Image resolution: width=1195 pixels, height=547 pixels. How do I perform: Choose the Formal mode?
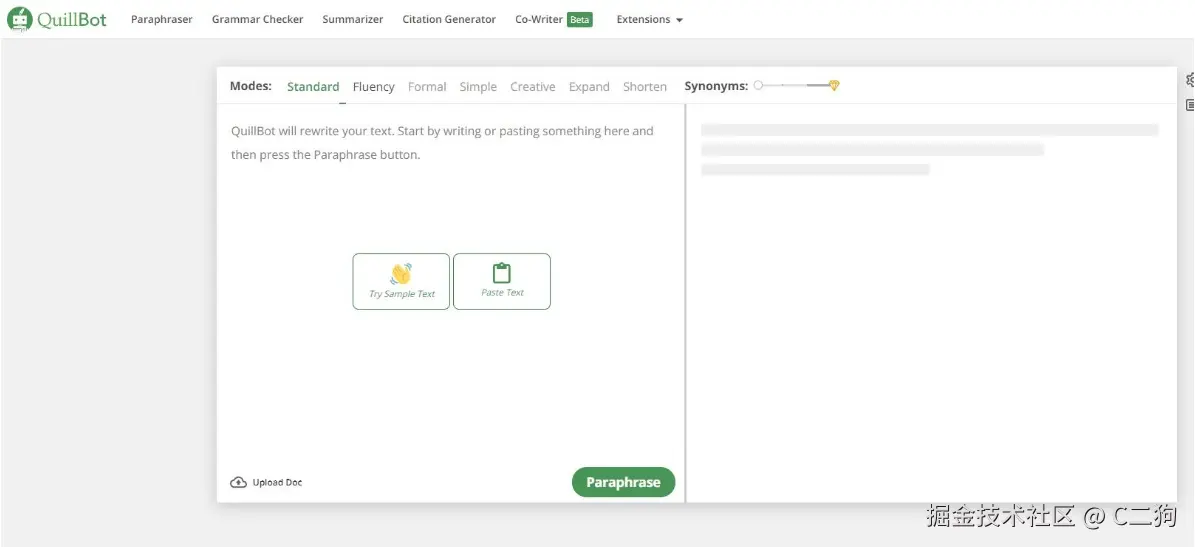427,86
